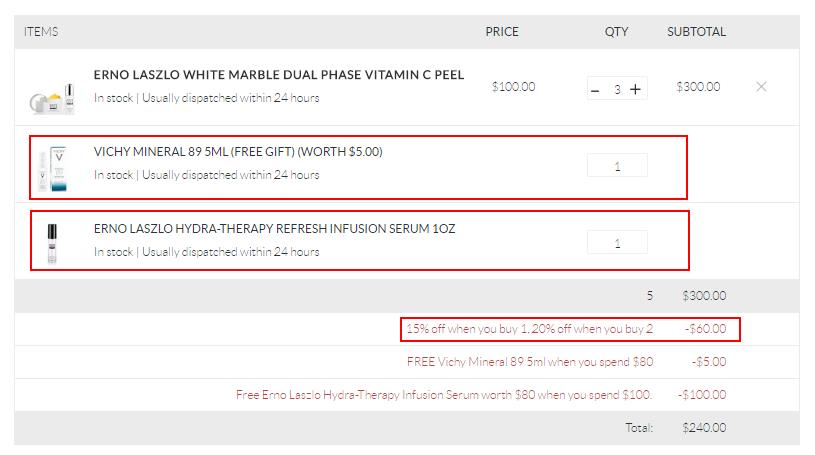
Task: Click quantity field showing 3
Action: [x=617, y=89]
